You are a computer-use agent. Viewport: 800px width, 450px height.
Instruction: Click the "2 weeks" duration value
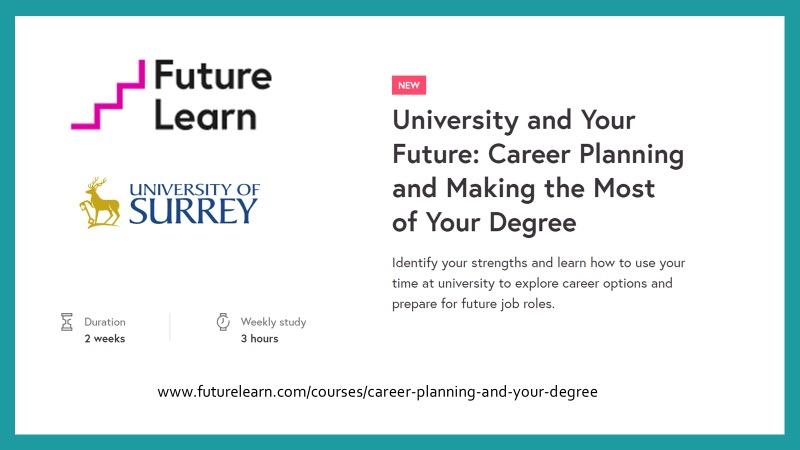pyautogui.click(x=105, y=338)
